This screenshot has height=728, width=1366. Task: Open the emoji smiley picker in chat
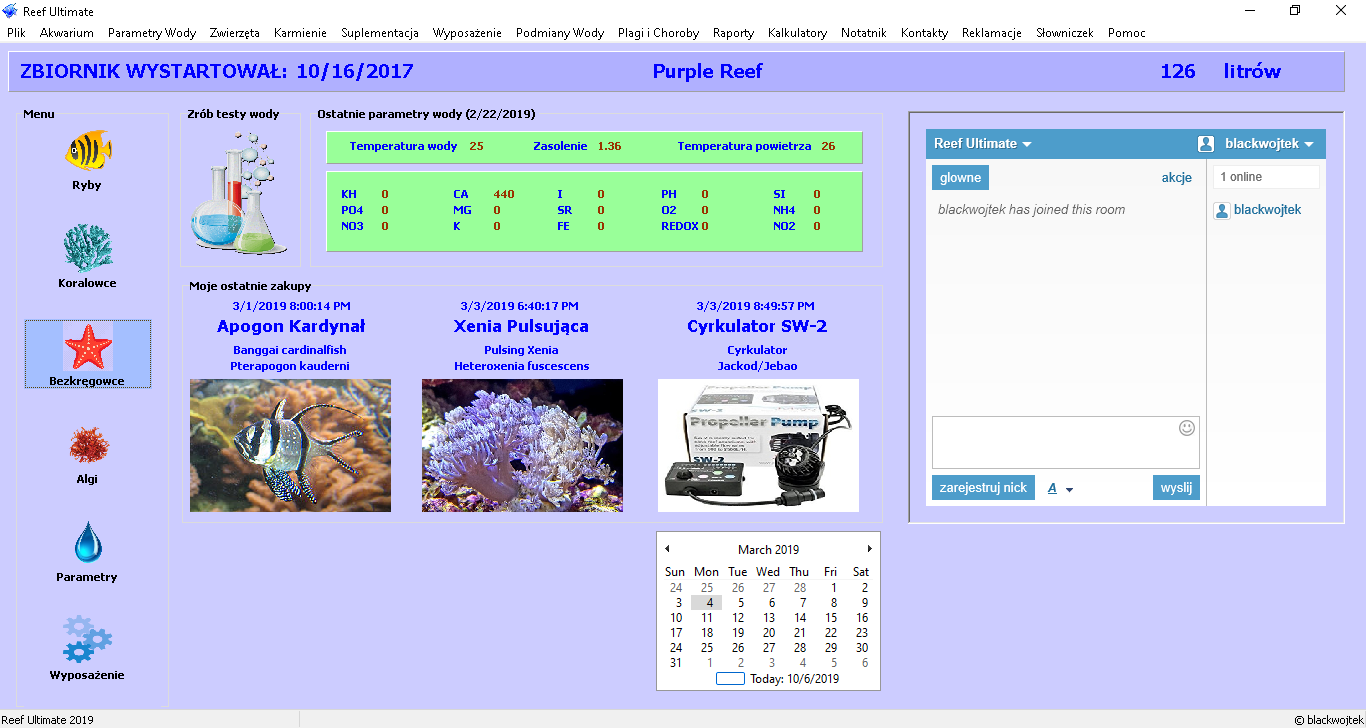pyautogui.click(x=1187, y=428)
